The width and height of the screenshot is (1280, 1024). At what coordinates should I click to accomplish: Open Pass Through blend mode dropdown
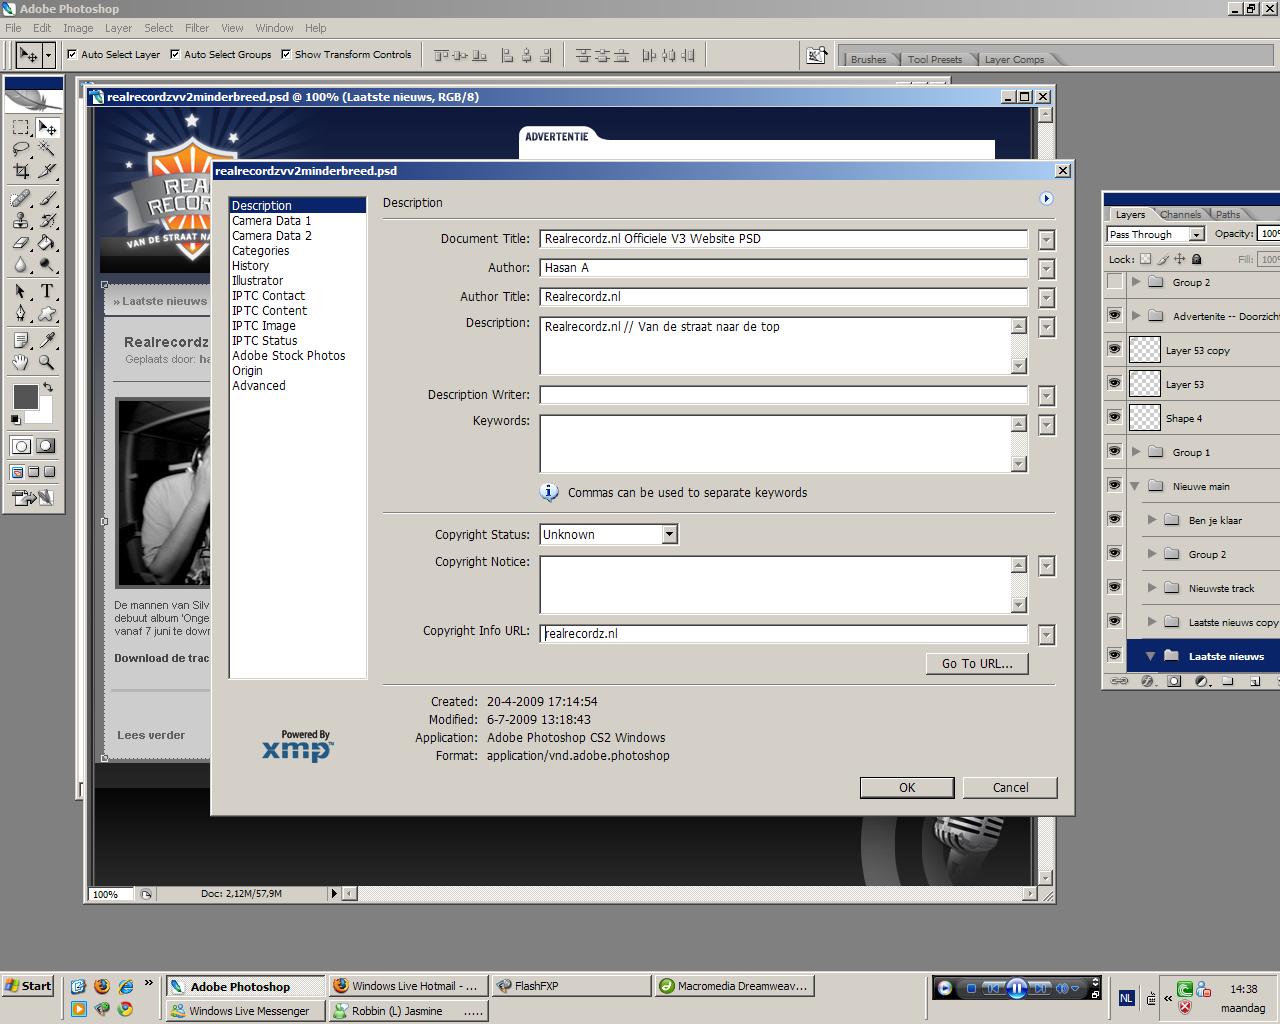1155,234
